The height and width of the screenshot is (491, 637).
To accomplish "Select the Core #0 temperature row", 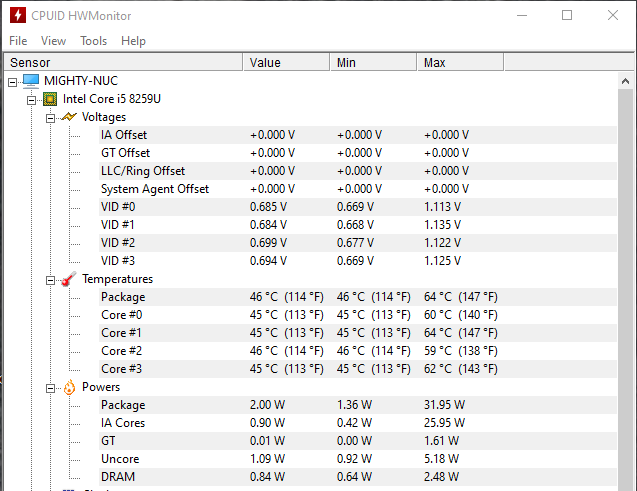I will click(358, 315).
